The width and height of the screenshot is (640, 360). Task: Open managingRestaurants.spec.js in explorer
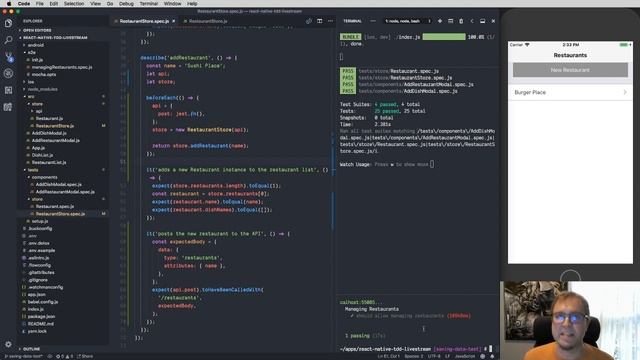pyautogui.click(x=62, y=67)
